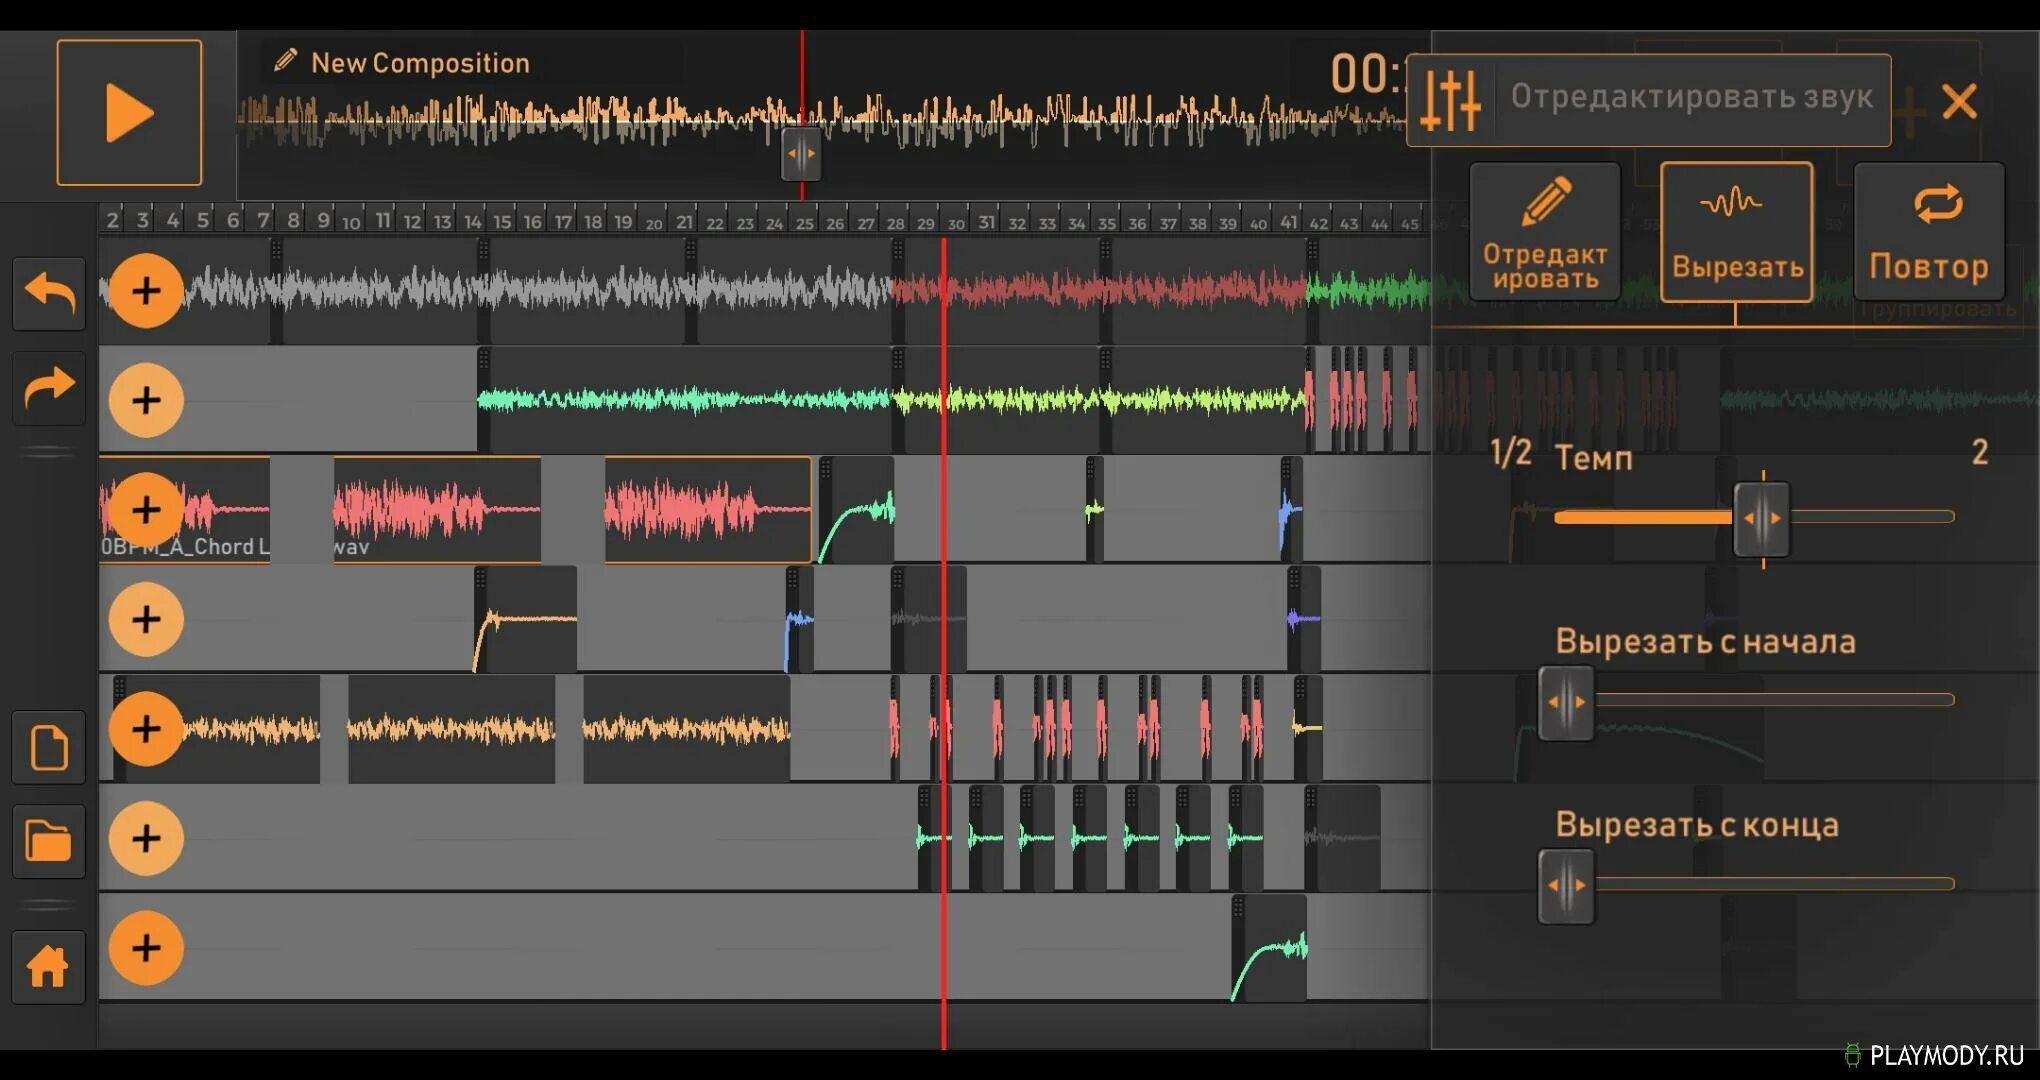Click the overview waveform at the top
This screenshot has width=2040, height=1080.
coord(820,120)
